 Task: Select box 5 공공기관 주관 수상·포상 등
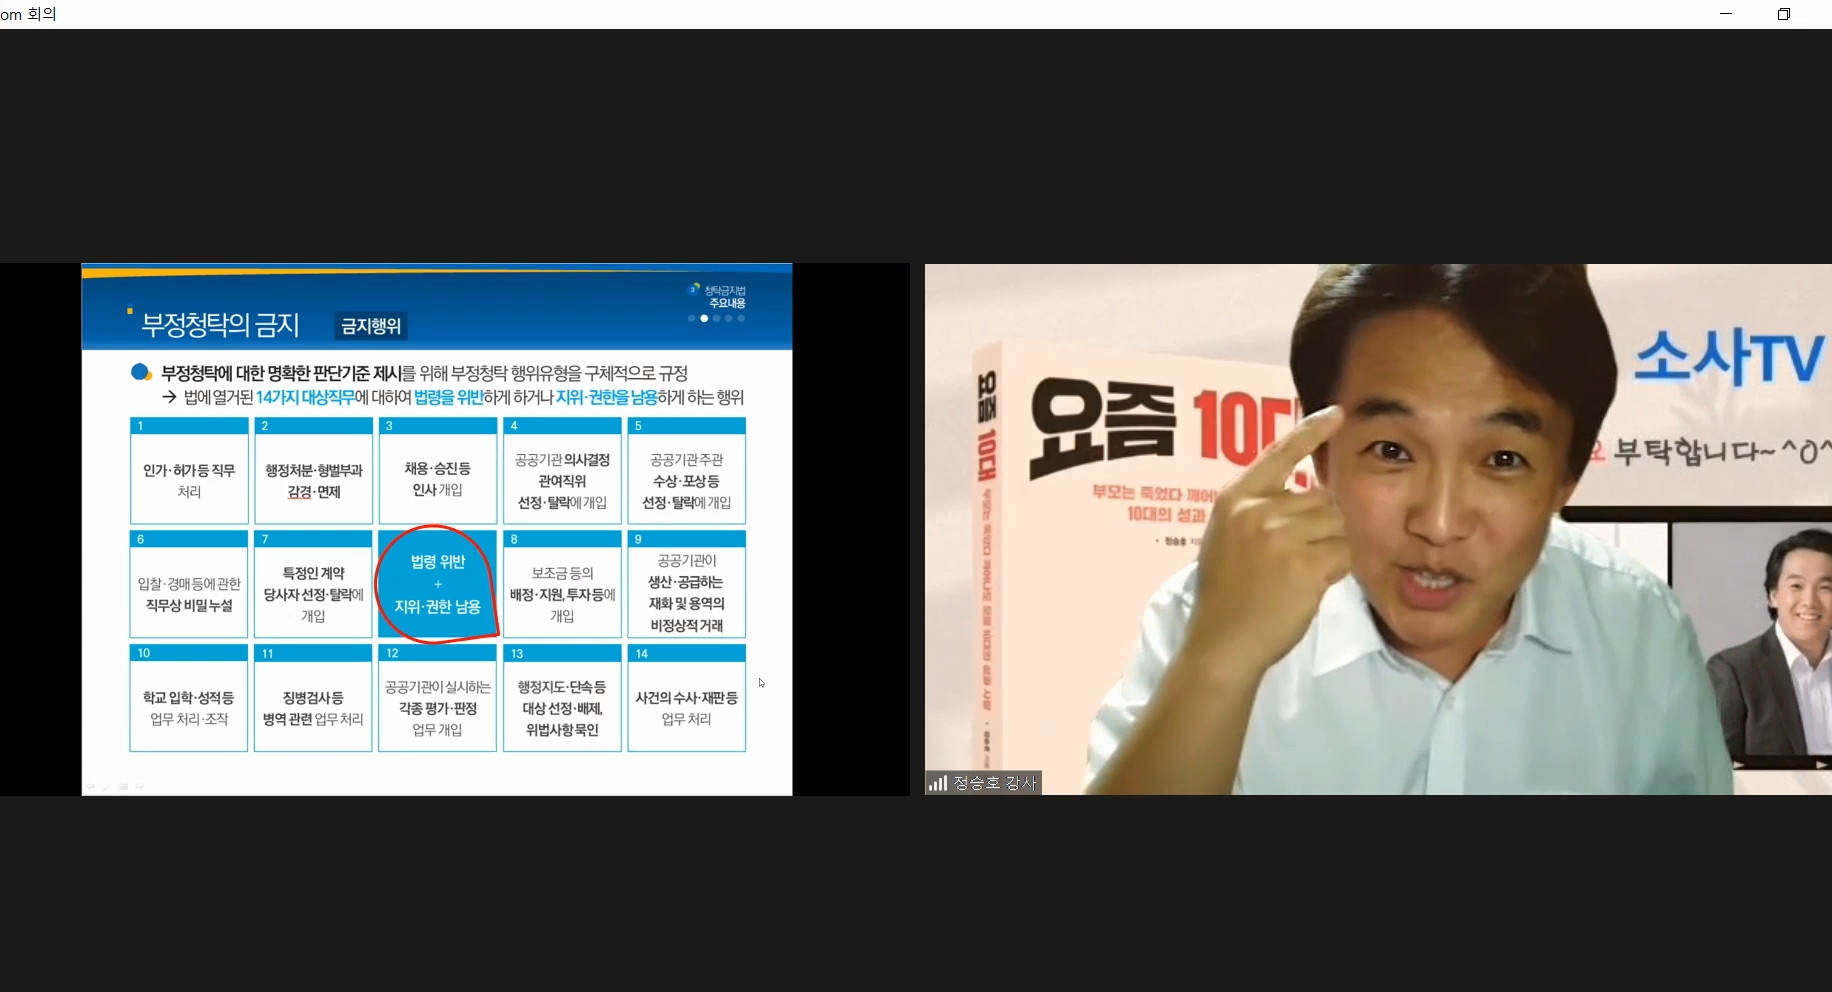coord(686,470)
